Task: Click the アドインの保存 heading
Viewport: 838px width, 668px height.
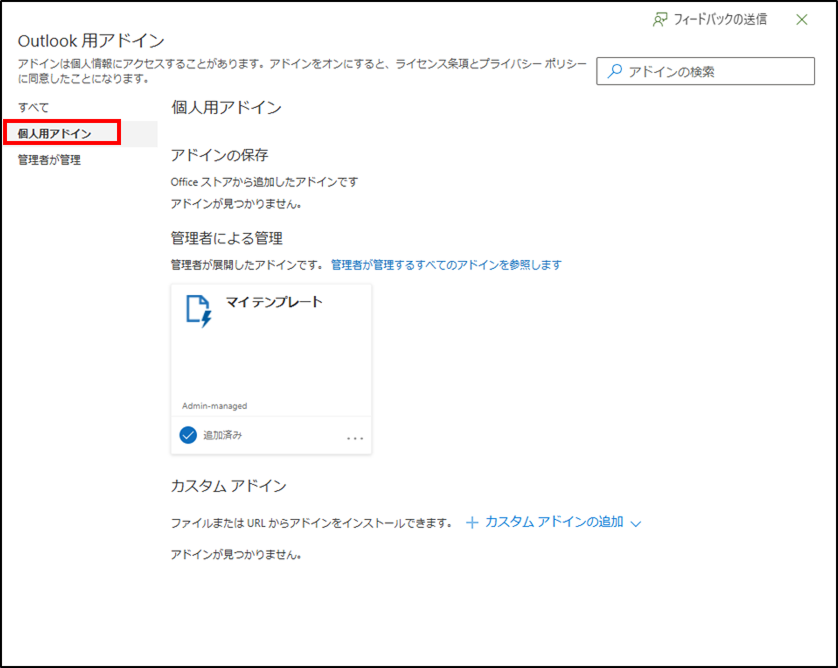Action: [219, 156]
